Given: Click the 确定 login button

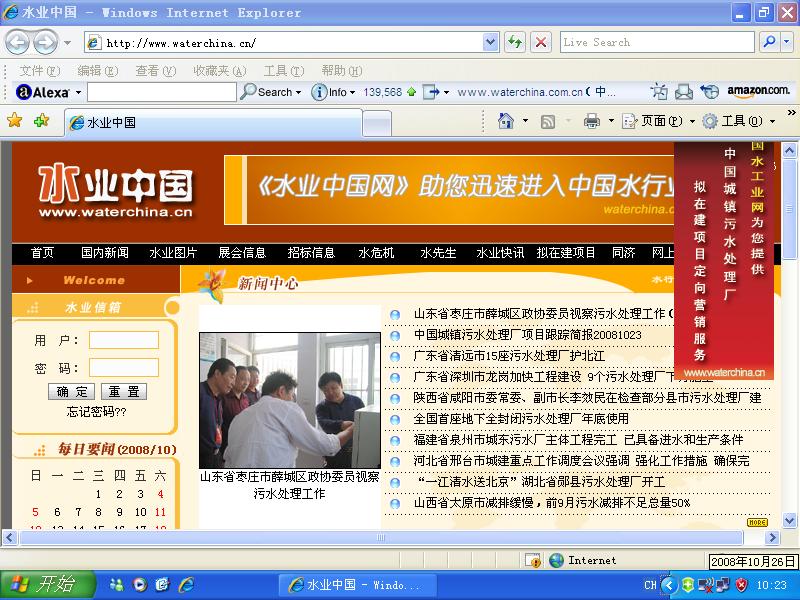Looking at the screenshot, I should point(72,391).
